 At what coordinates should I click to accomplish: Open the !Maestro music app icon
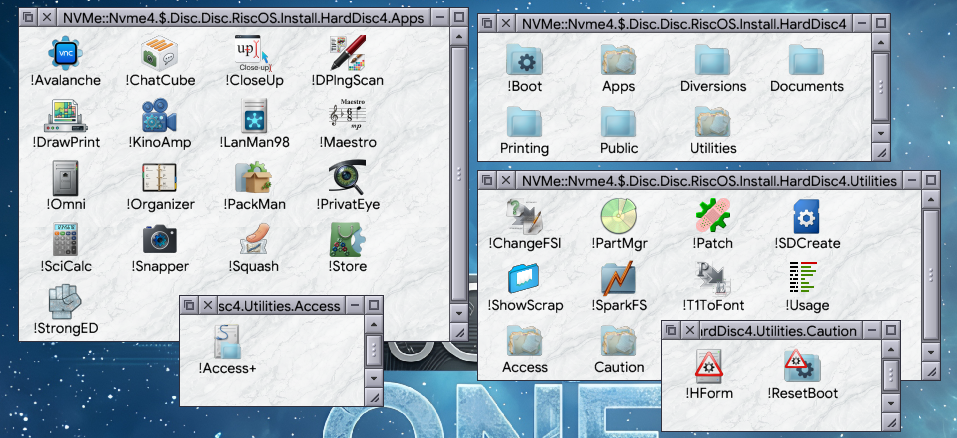[x=347, y=114]
